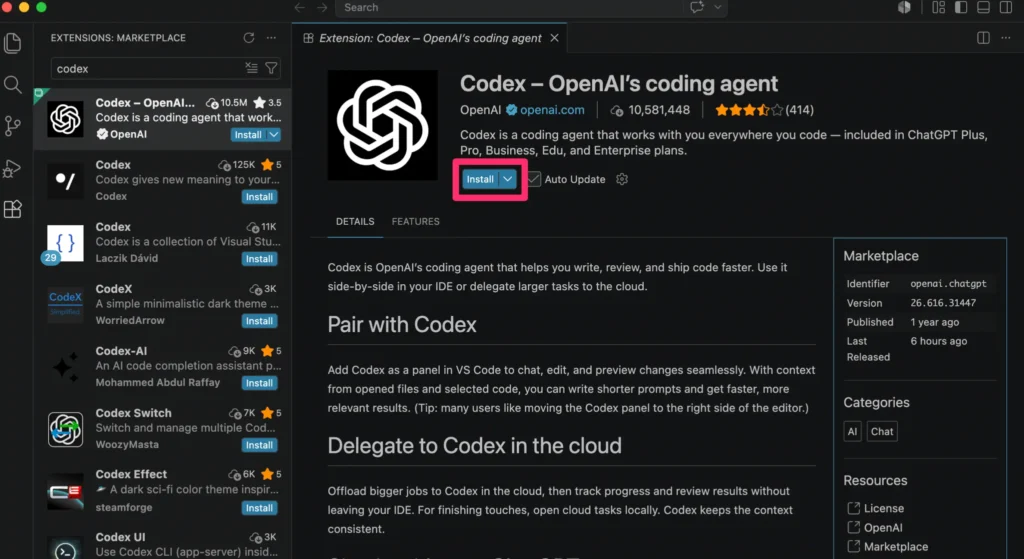
Task: Install the Codex extension with 125K downloads
Action: (259, 197)
